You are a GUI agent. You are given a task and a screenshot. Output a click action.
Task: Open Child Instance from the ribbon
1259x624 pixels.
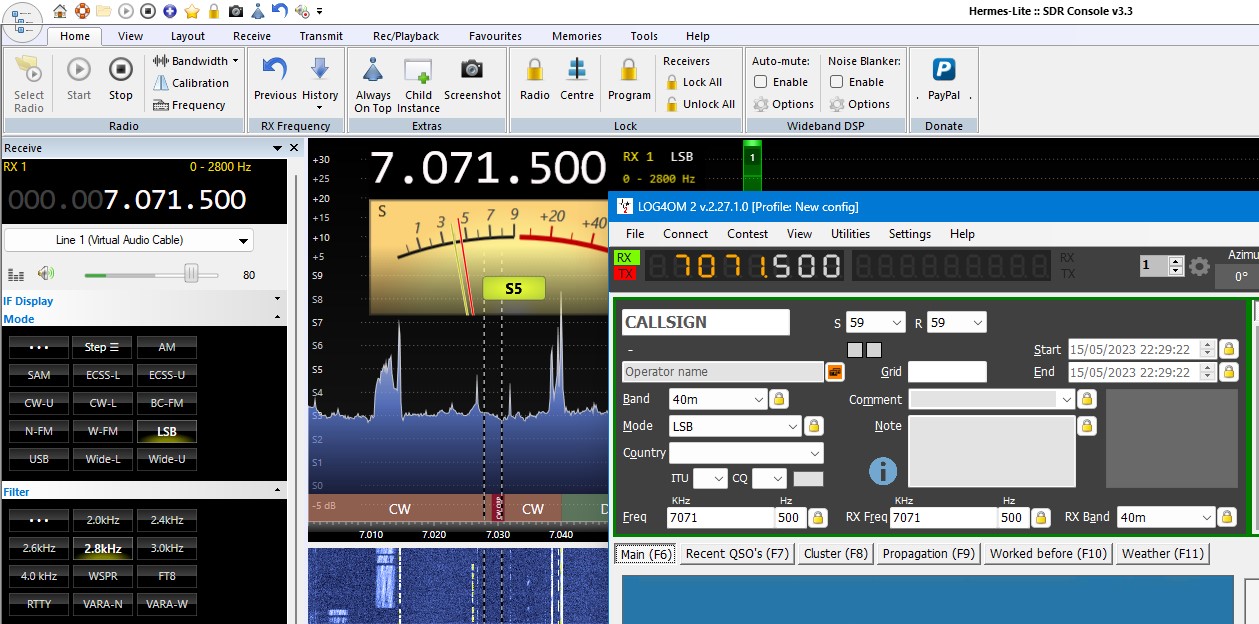[x=418, y=70]
